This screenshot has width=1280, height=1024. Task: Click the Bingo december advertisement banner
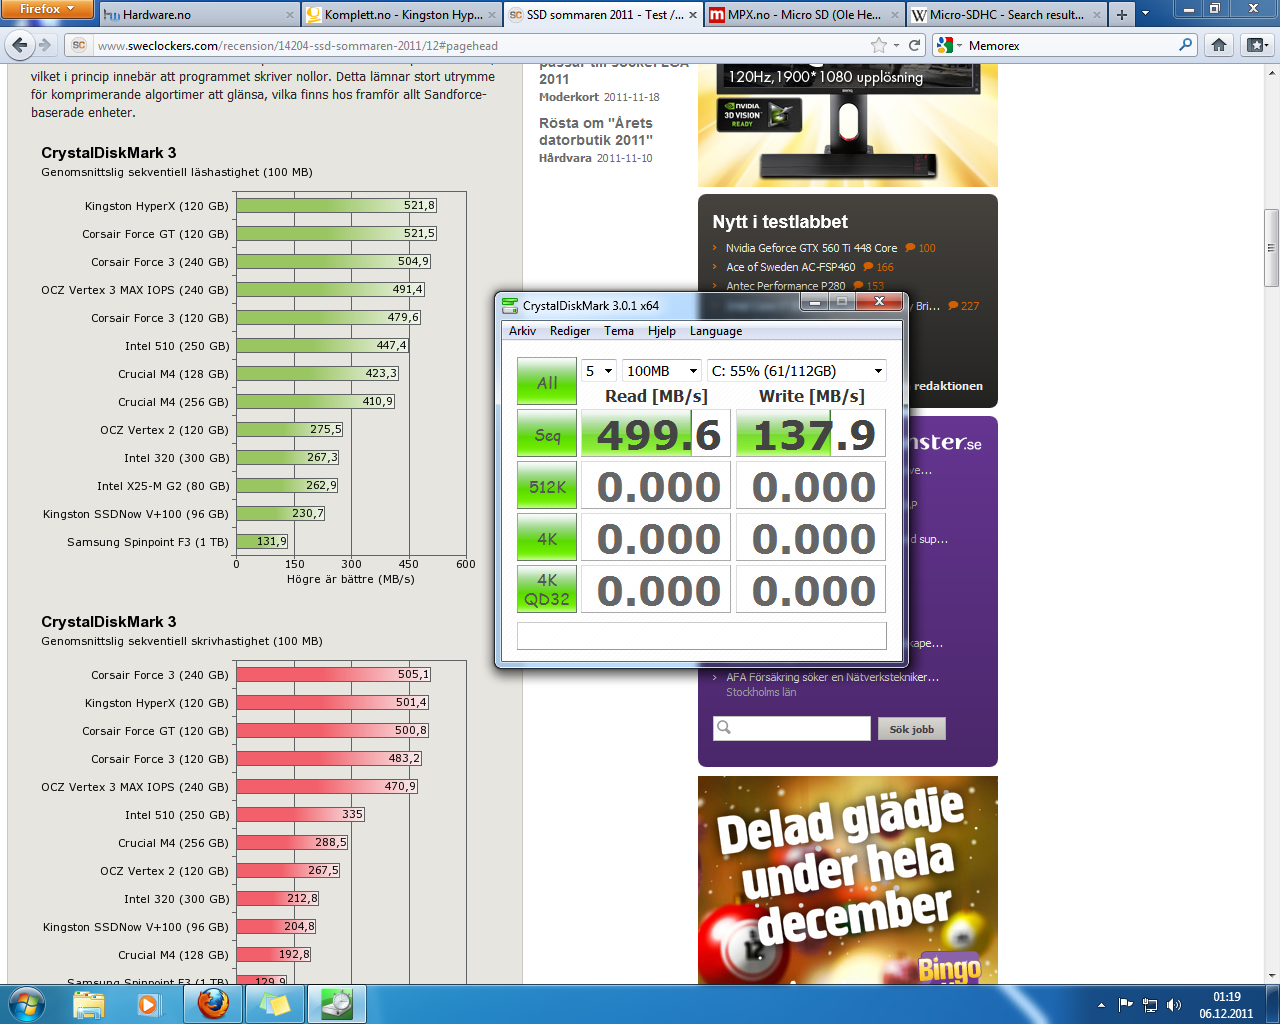(x=848, y=880)
